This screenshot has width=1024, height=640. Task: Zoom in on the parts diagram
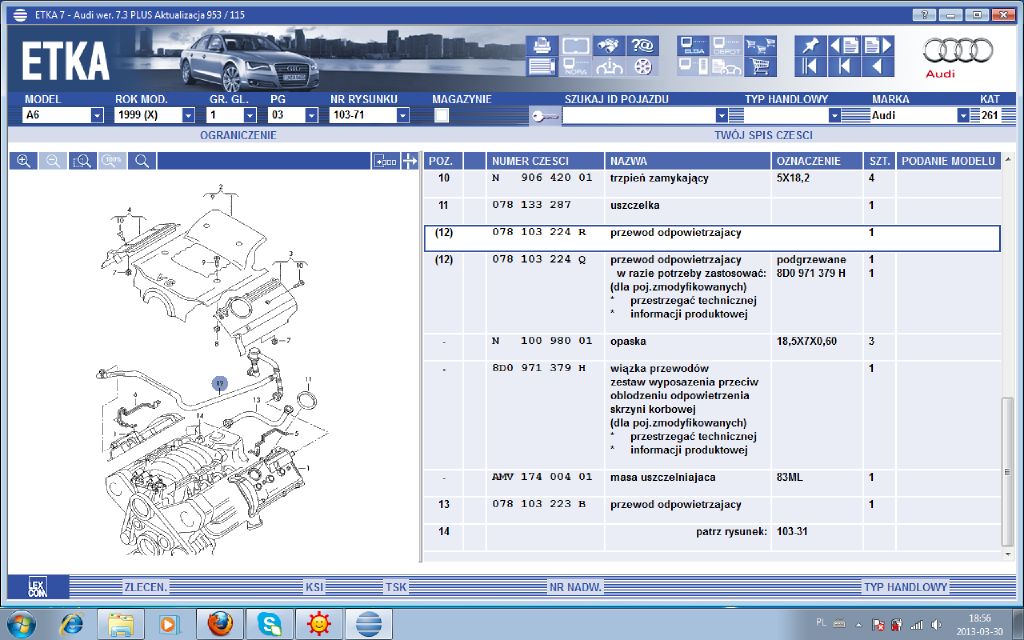[x=24, y=161]
